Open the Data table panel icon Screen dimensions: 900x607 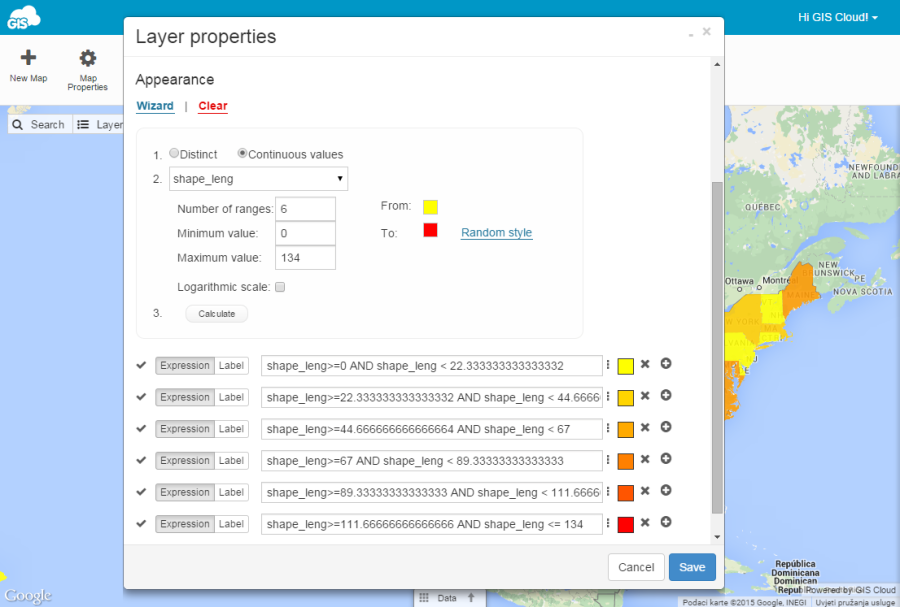424,598
